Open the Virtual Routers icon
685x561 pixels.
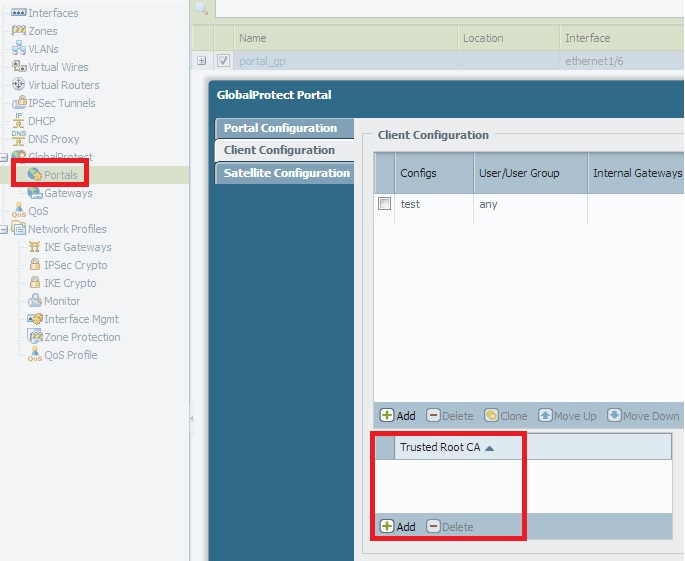click(18, 84)
